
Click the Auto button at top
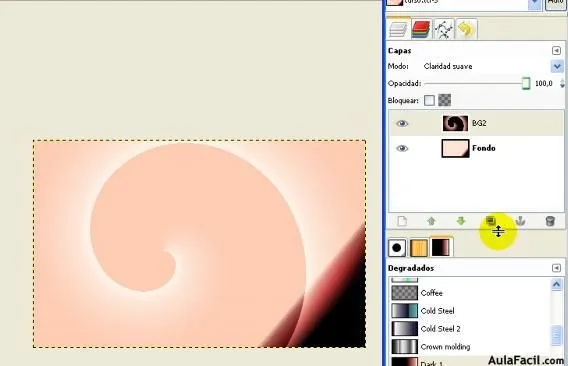click(x=556, y=4)
